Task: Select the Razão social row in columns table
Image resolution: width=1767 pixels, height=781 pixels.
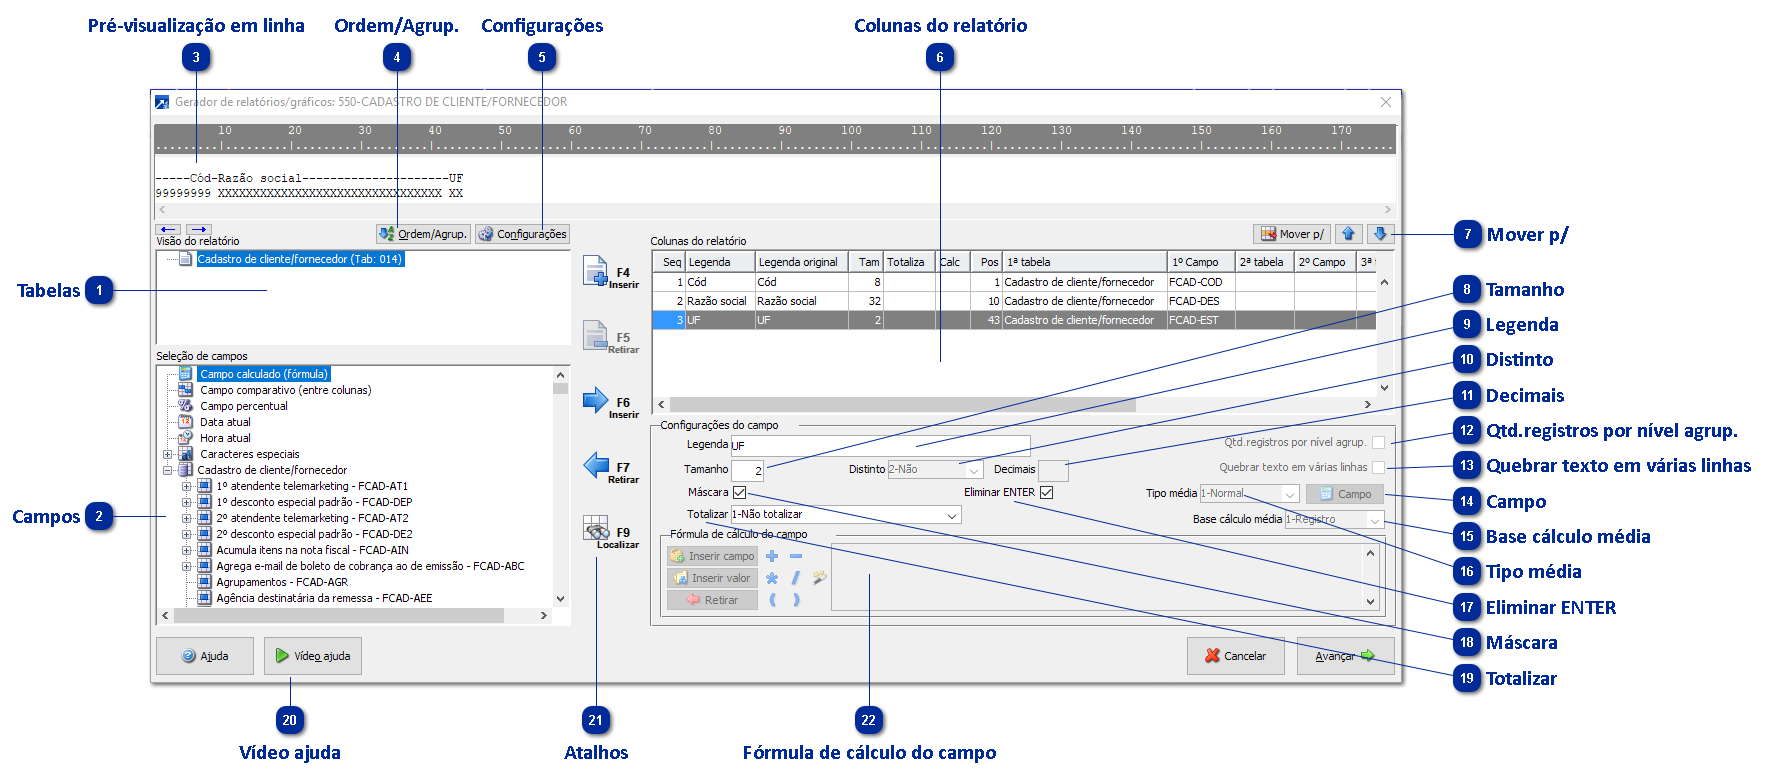Action: 717,301
